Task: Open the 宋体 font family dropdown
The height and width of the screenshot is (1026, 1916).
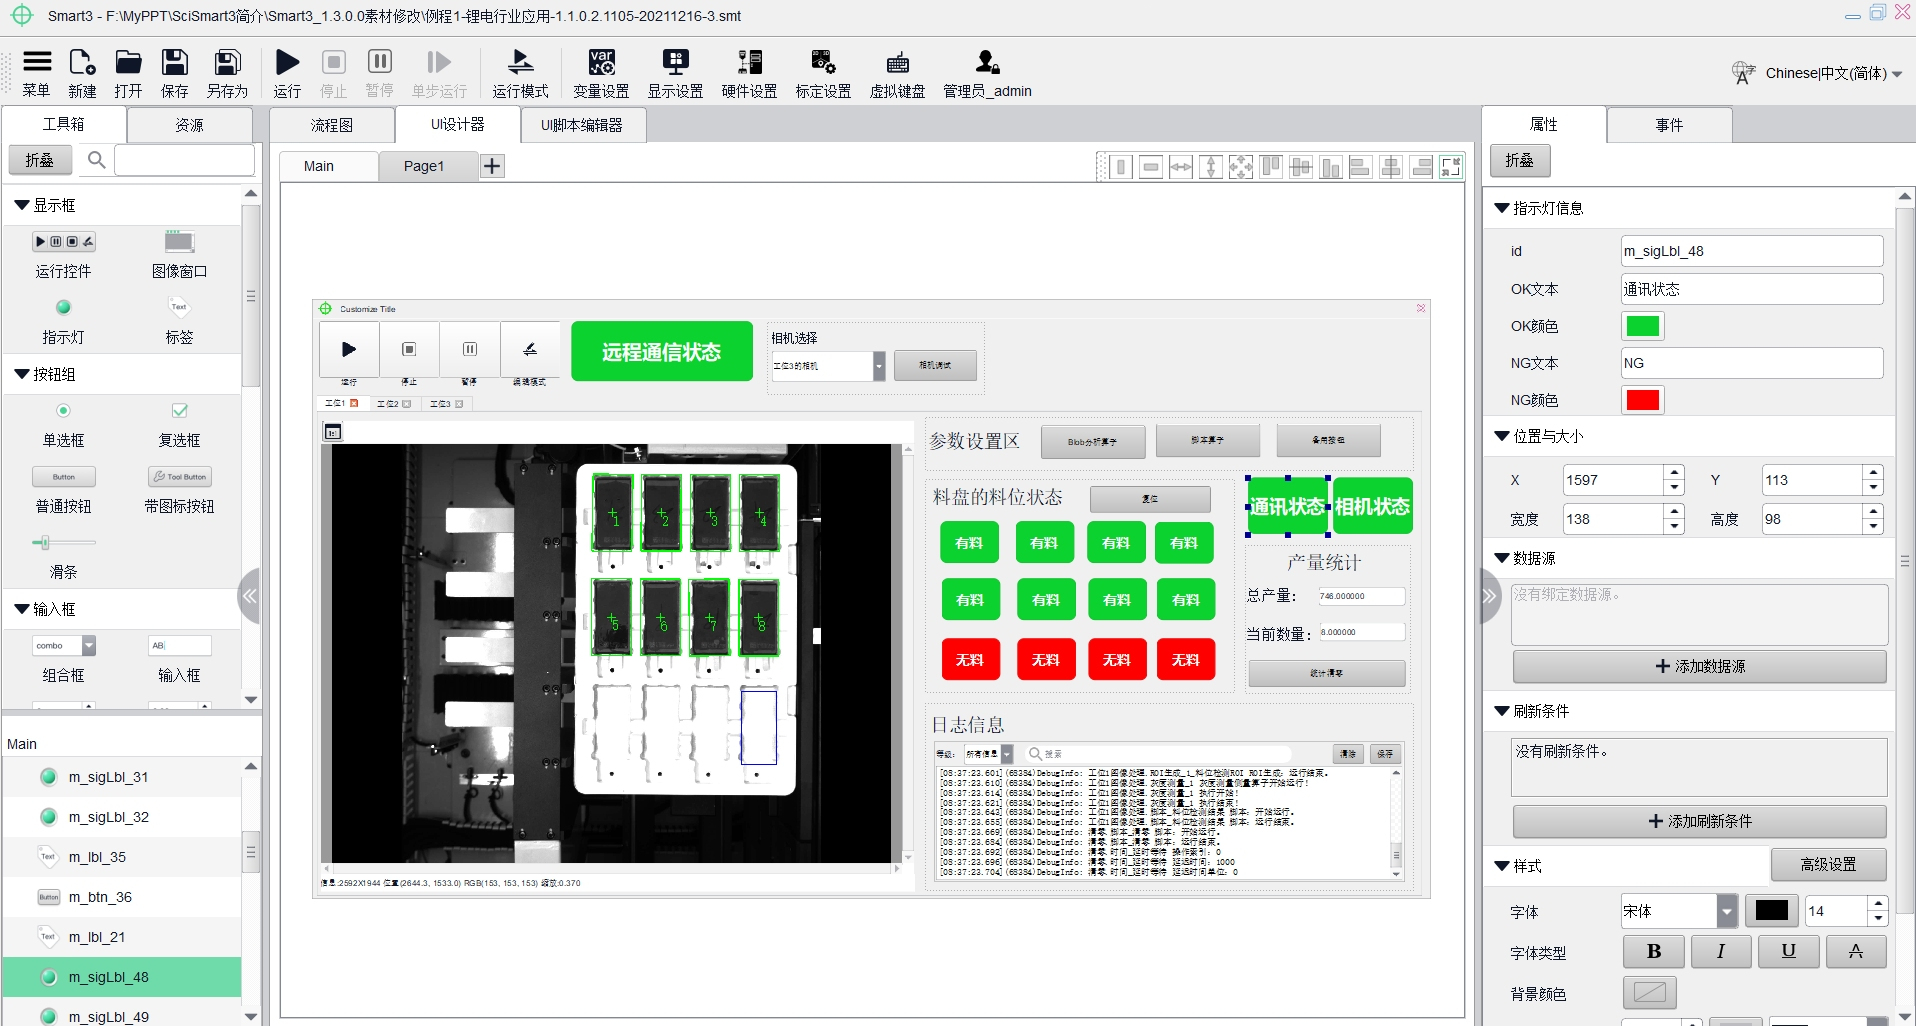Action: [x=1727, y=911]
